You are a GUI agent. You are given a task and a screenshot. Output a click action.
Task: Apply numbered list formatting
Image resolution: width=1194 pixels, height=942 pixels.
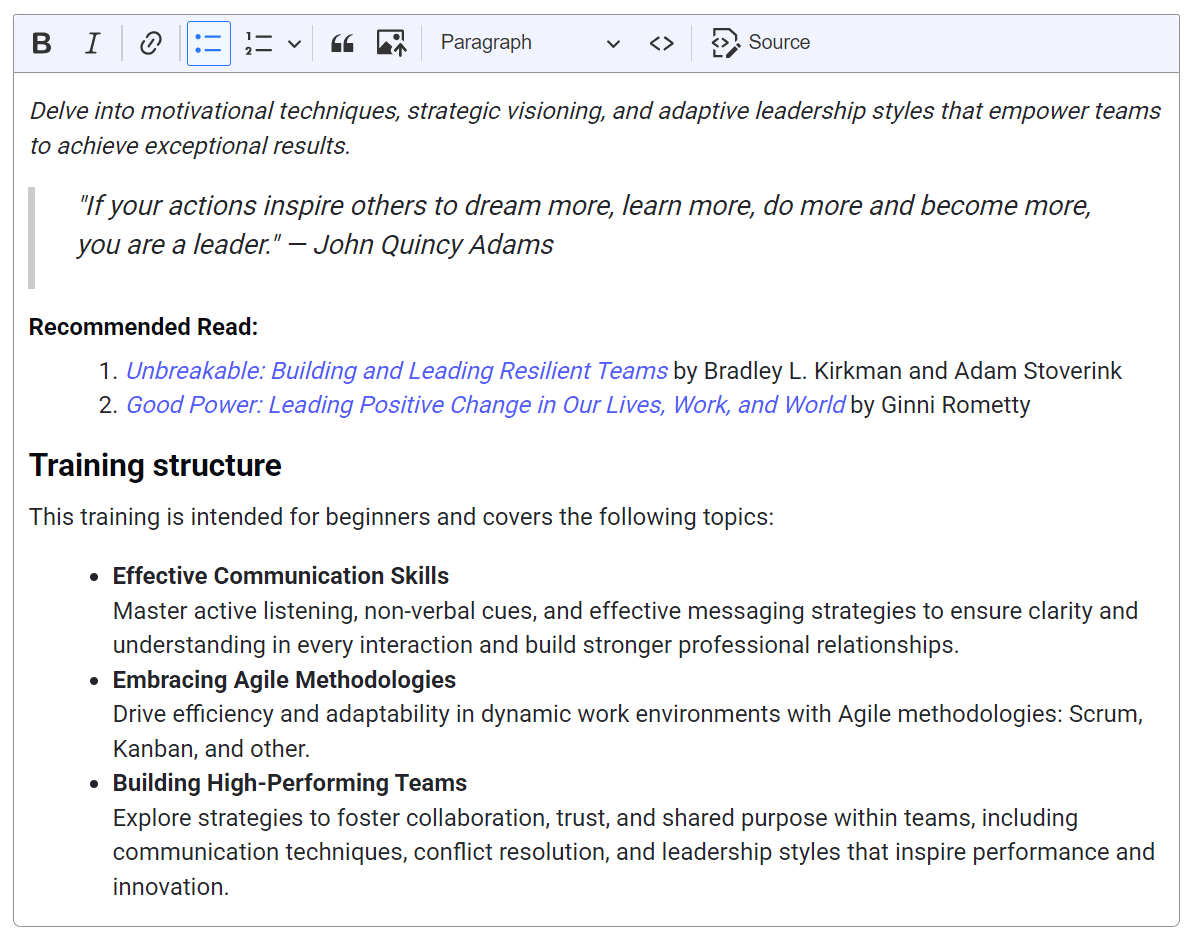[x=259, y=43]
